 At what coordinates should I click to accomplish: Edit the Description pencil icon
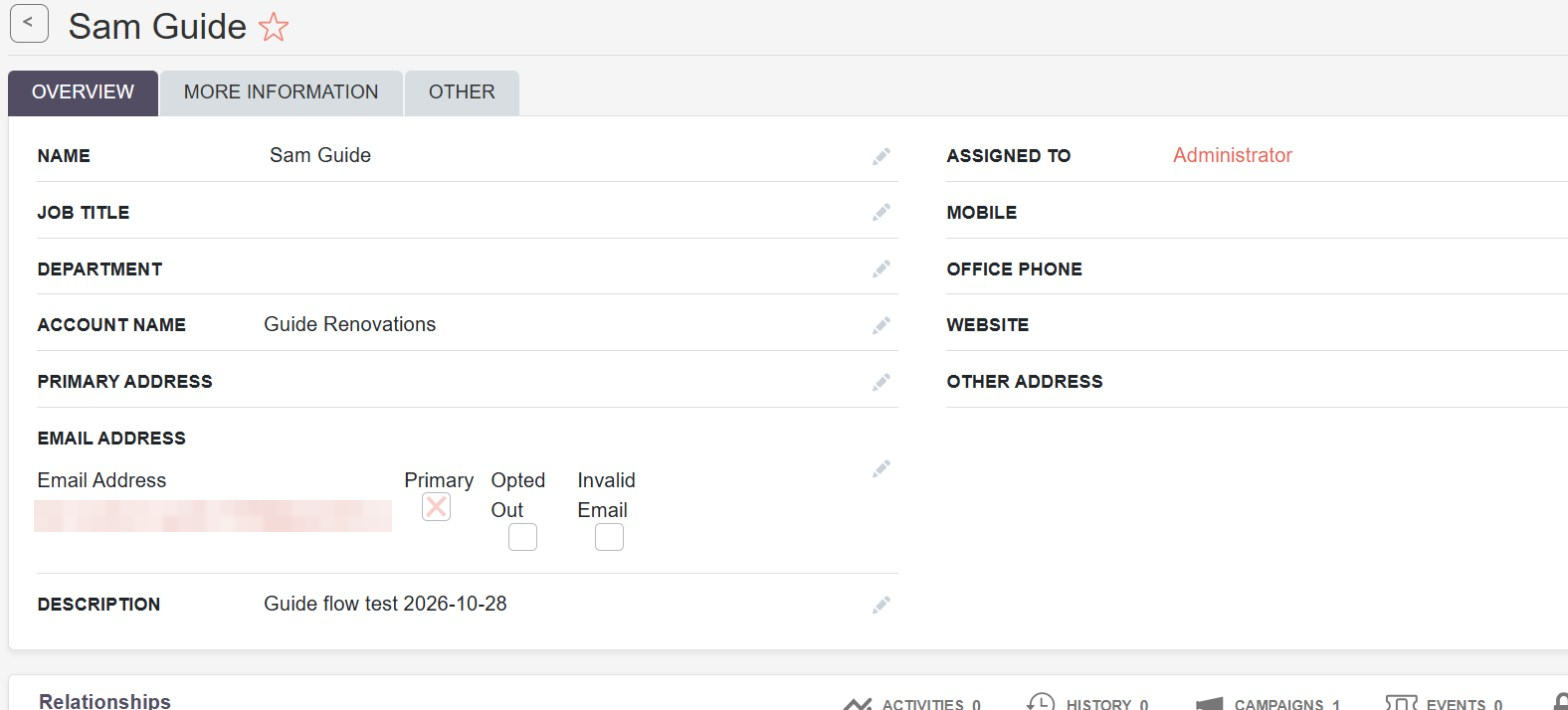point(881,605)
